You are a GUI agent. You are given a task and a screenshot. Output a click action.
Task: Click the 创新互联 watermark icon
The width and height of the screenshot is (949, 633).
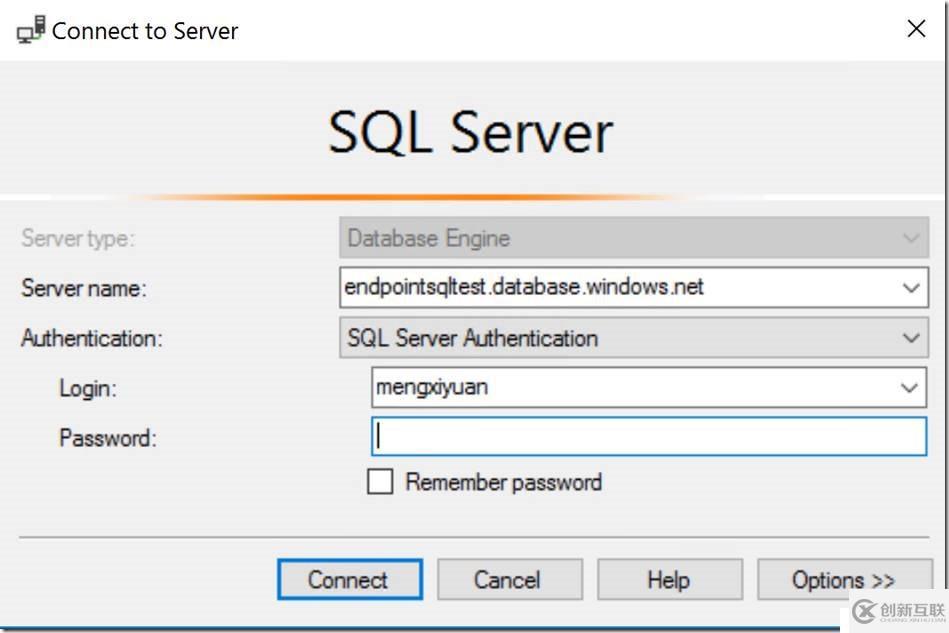862,611
